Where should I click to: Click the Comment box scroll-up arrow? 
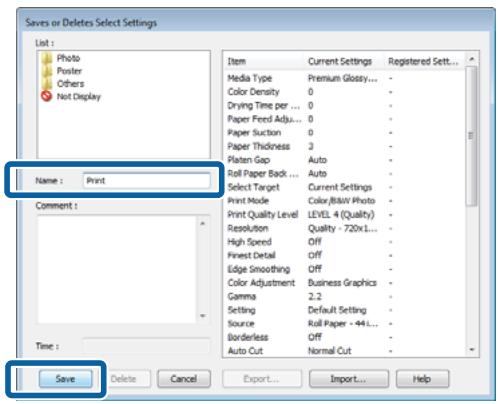(x=203, y=223)
